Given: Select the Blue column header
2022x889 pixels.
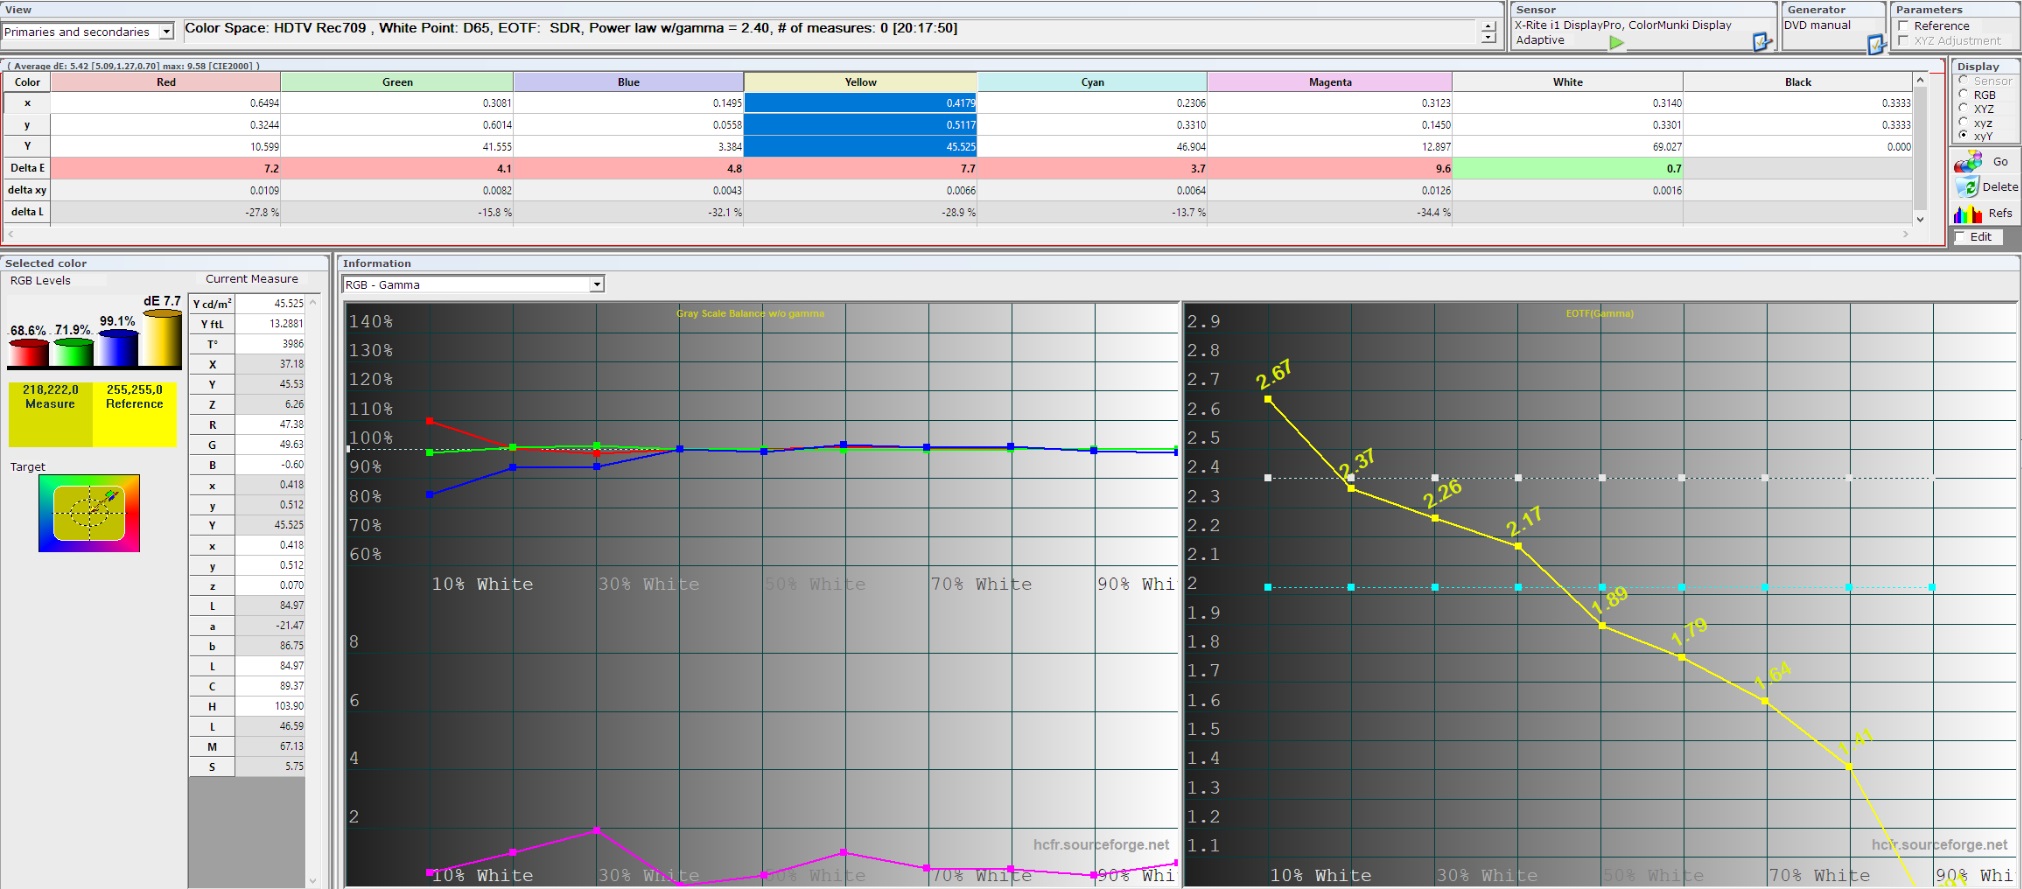Looking at the screenshot, I should point(628,82).
